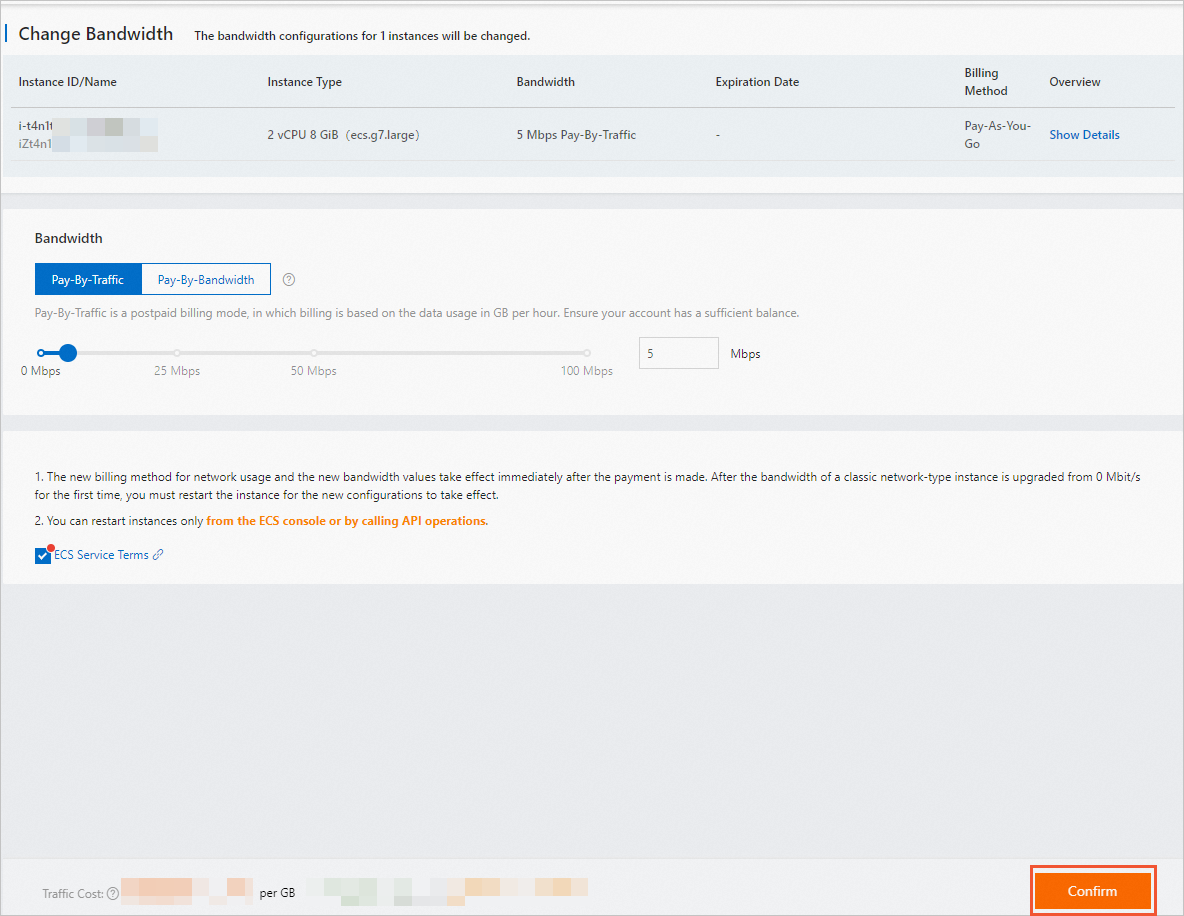
Task: Click the orange ECS console restart text
Action: [x=347, y=521]
